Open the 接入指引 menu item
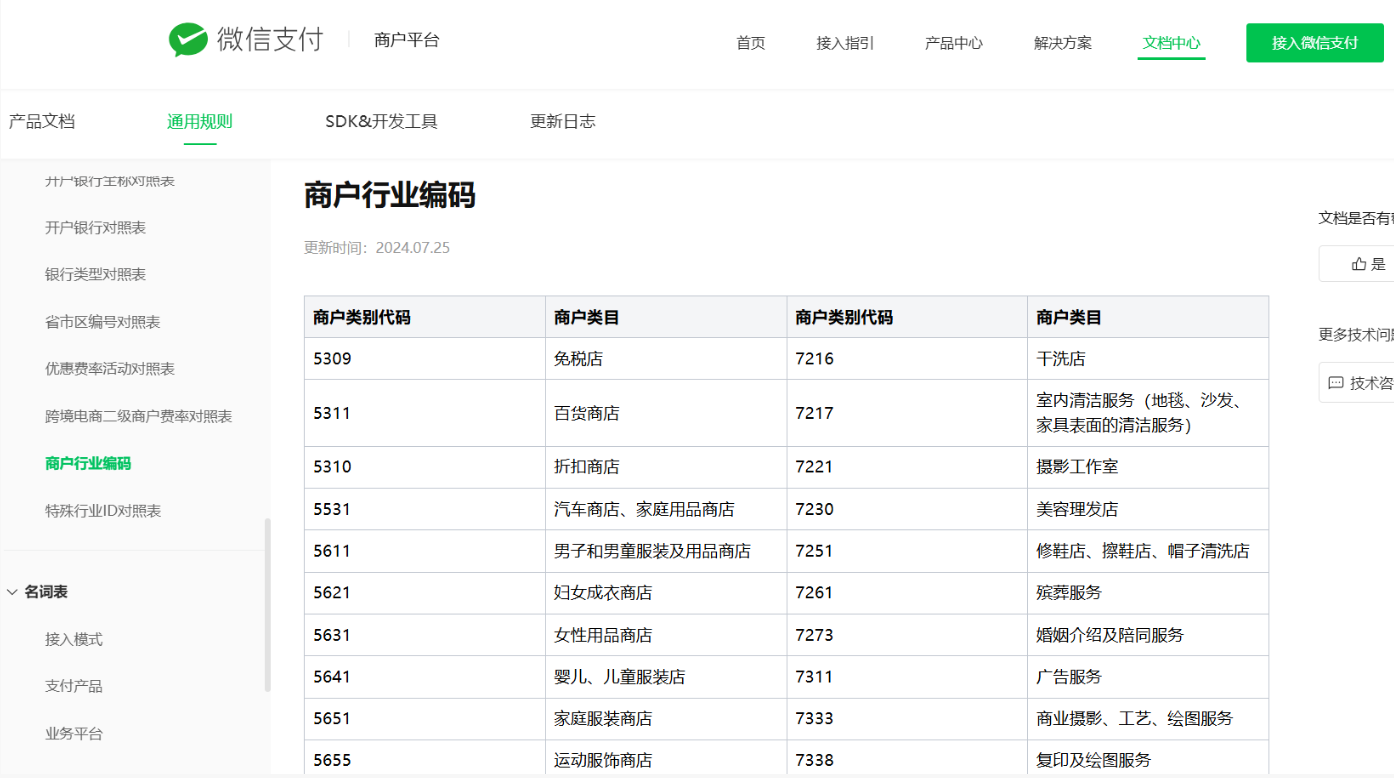This screenshot has height=778, width=1394. point(845,43)
